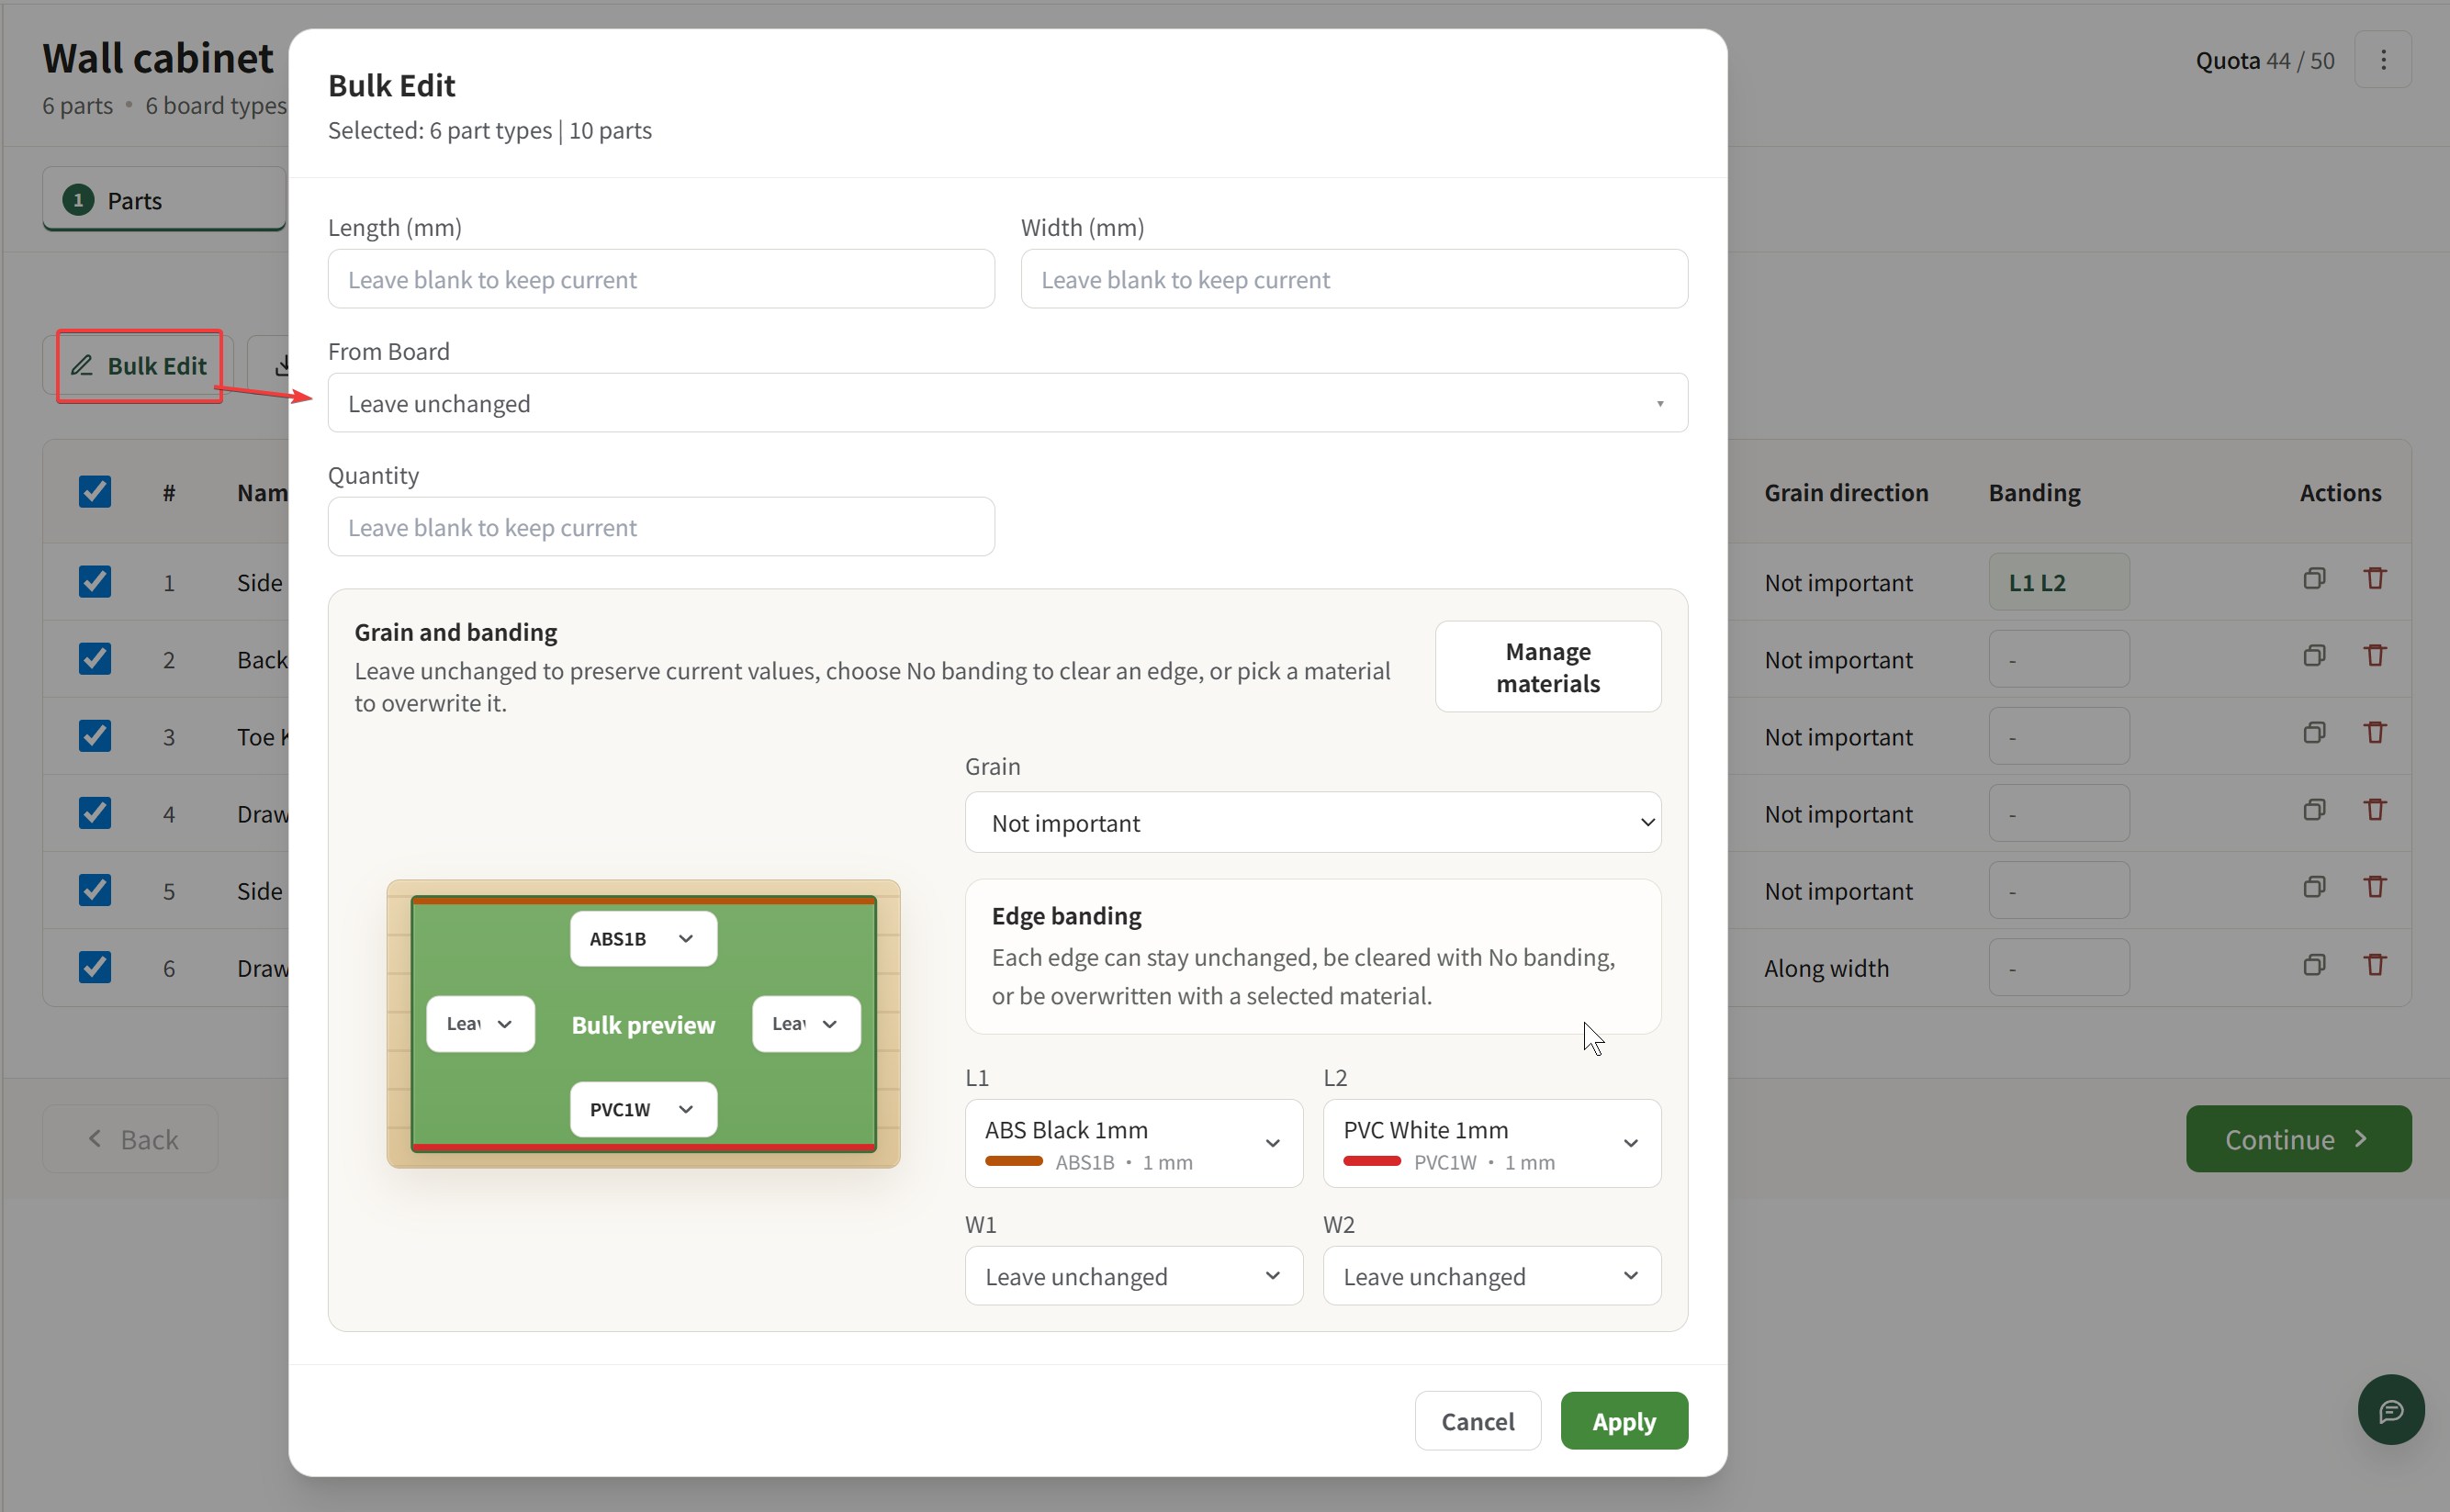
Task: Click the PVC White red color swatch
Action: (x=1371, y=1162)
